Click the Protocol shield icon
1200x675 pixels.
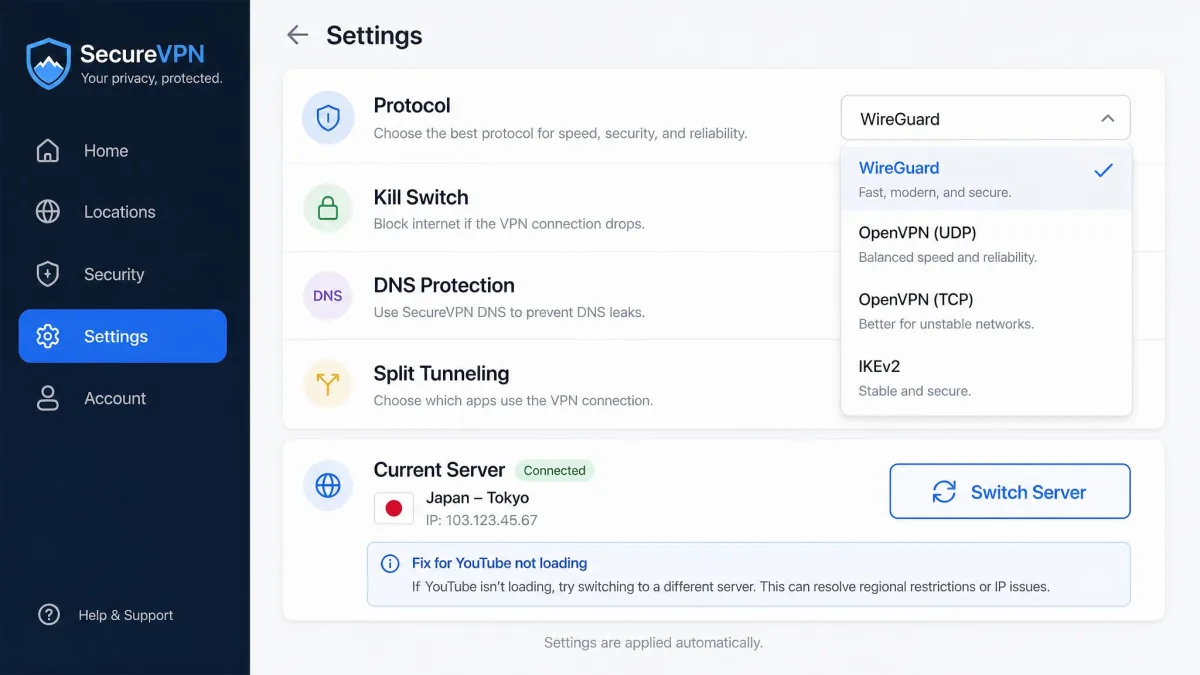pyautogui.click(x=328, y=118)
